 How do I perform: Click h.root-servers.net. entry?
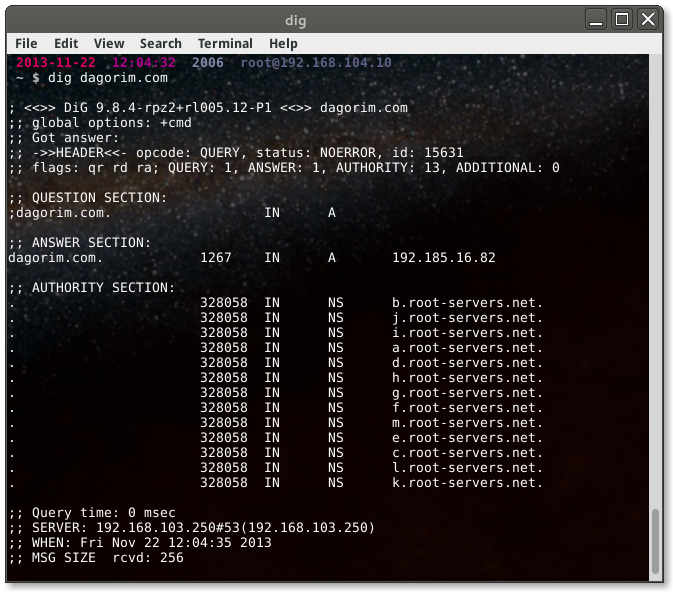[467, 378]
